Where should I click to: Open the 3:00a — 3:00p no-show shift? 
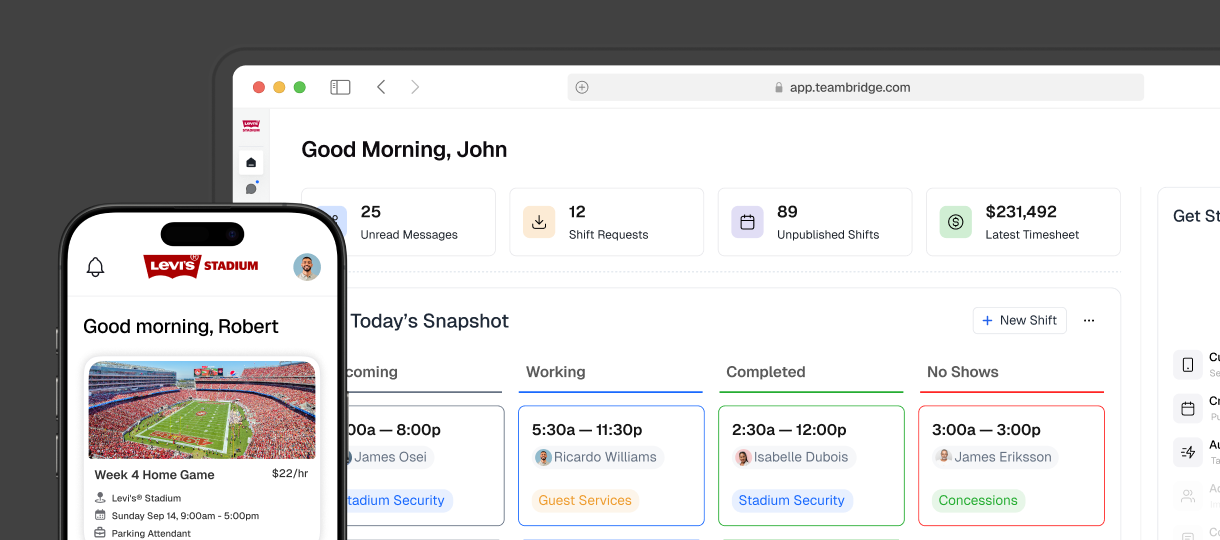(x=1011, y=465)
